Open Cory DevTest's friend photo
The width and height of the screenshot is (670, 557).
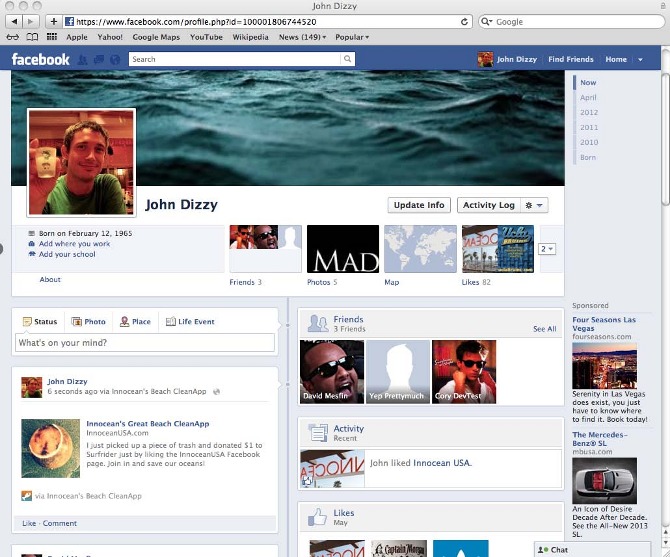464,372
